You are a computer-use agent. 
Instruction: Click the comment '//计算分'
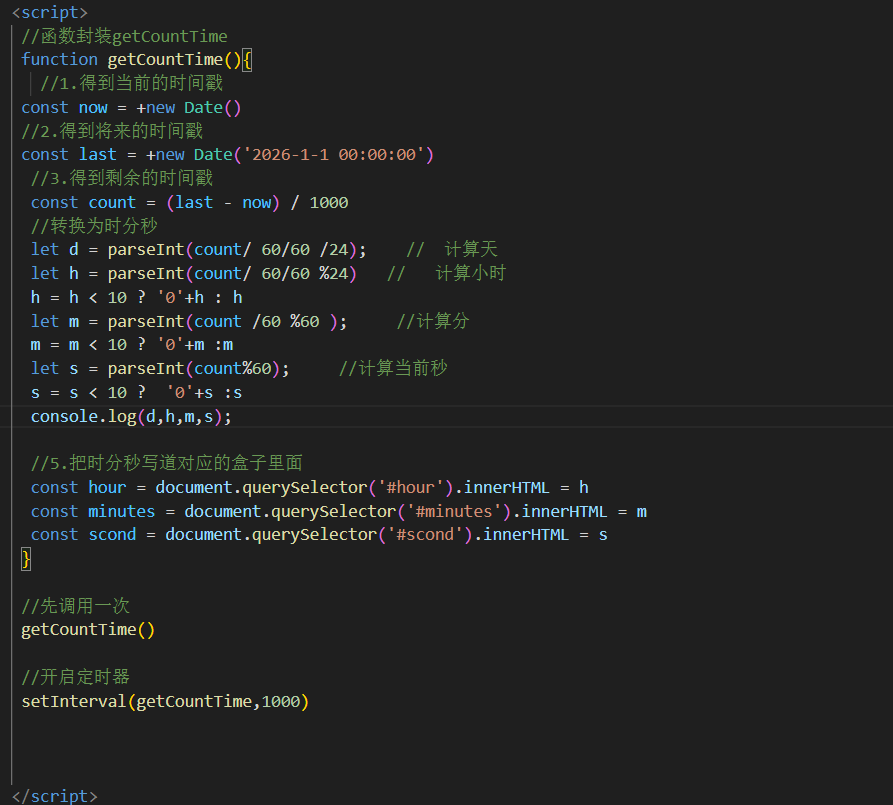tap(433, 321)
